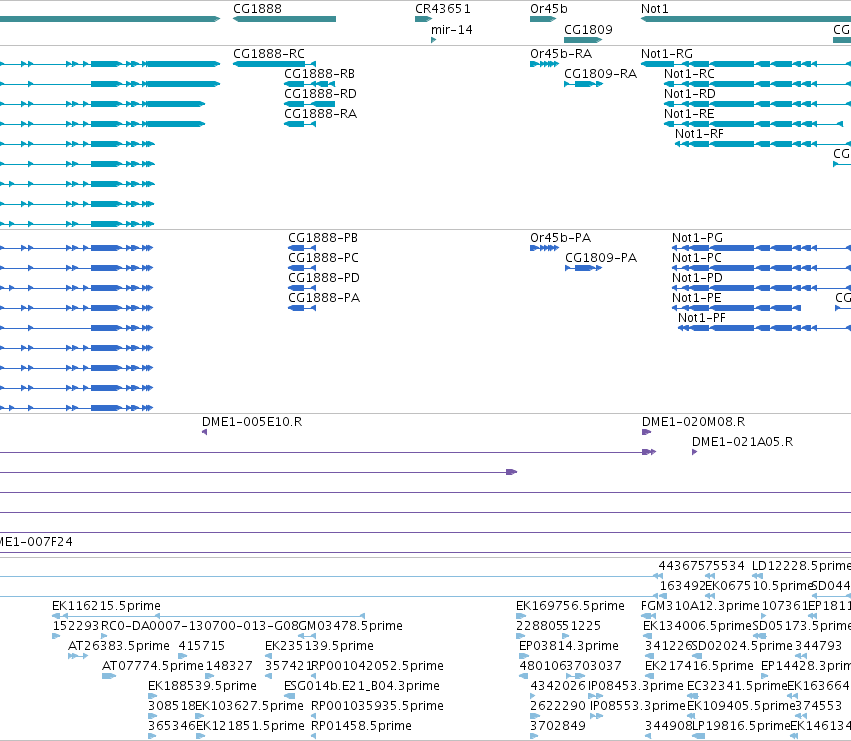Viewport: 851px width, 741px height.
Task: Click the Not1-PF label
Action: 702,318
